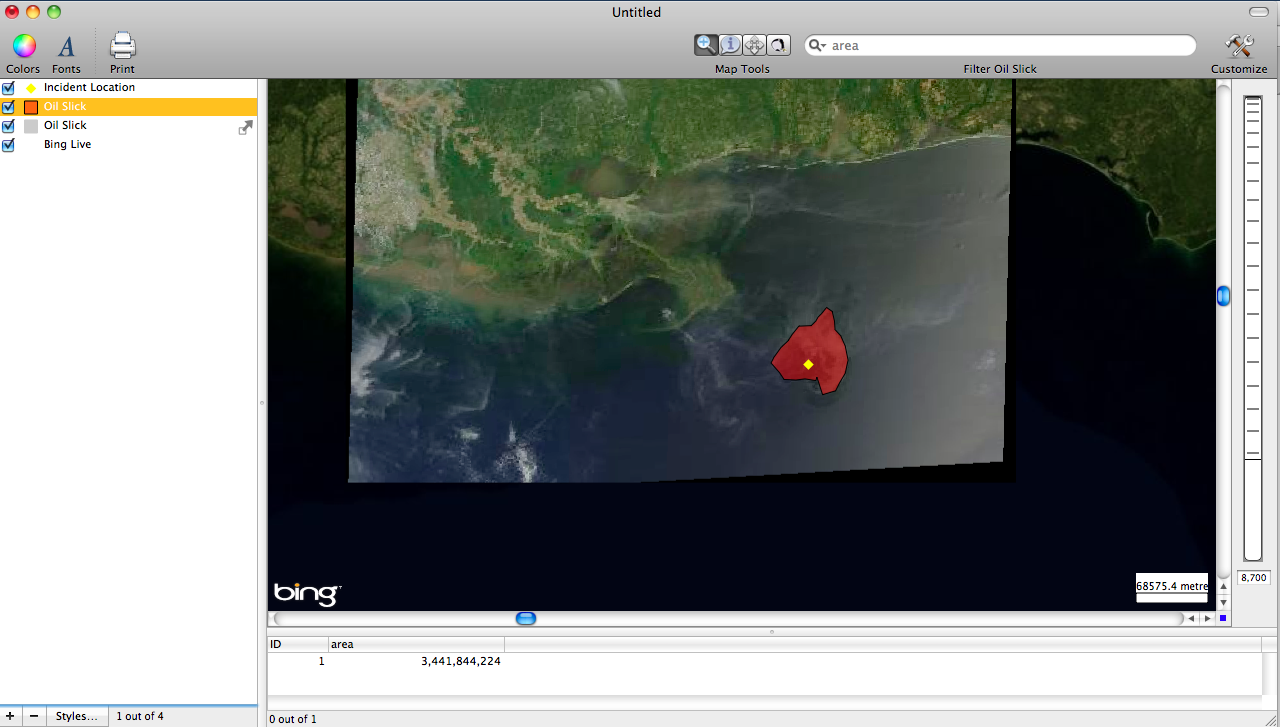Screen dimensions: 1280x727
Task: Select the zoom magnifier map tool
Action: (x=706, y=45)
